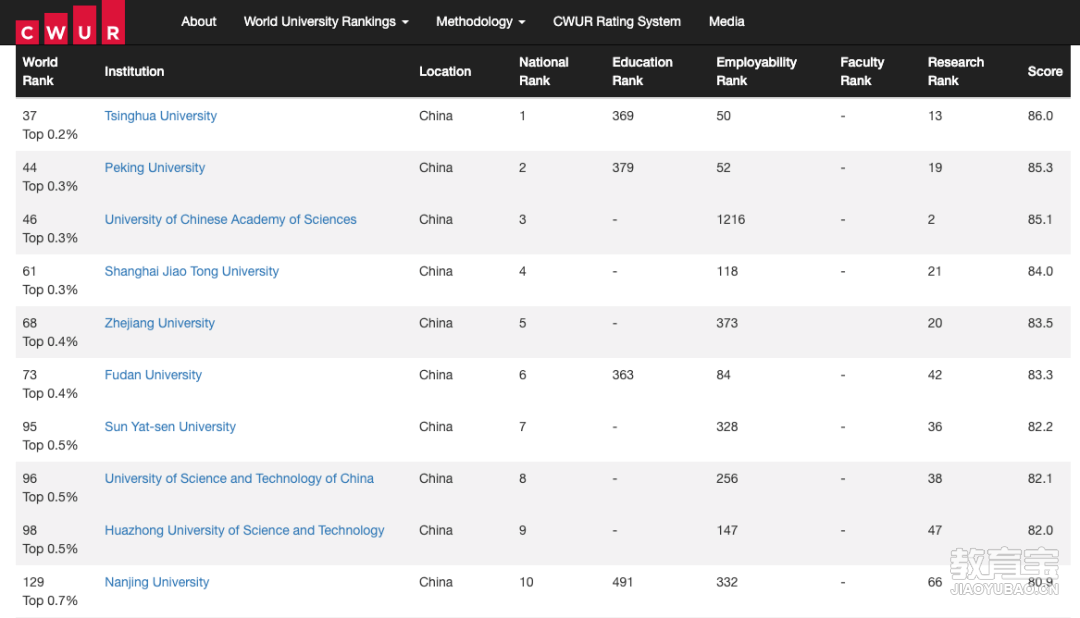Select Zhejiang's score 83.5
Viewport: 1080px width, 618px height.
[1040, 323]
